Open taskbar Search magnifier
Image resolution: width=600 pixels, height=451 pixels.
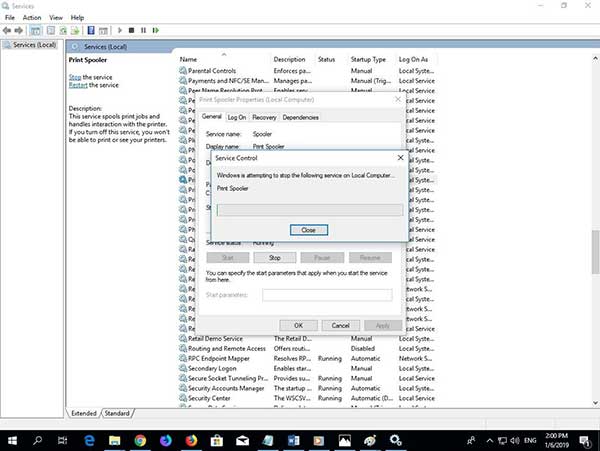pos(38,441)
